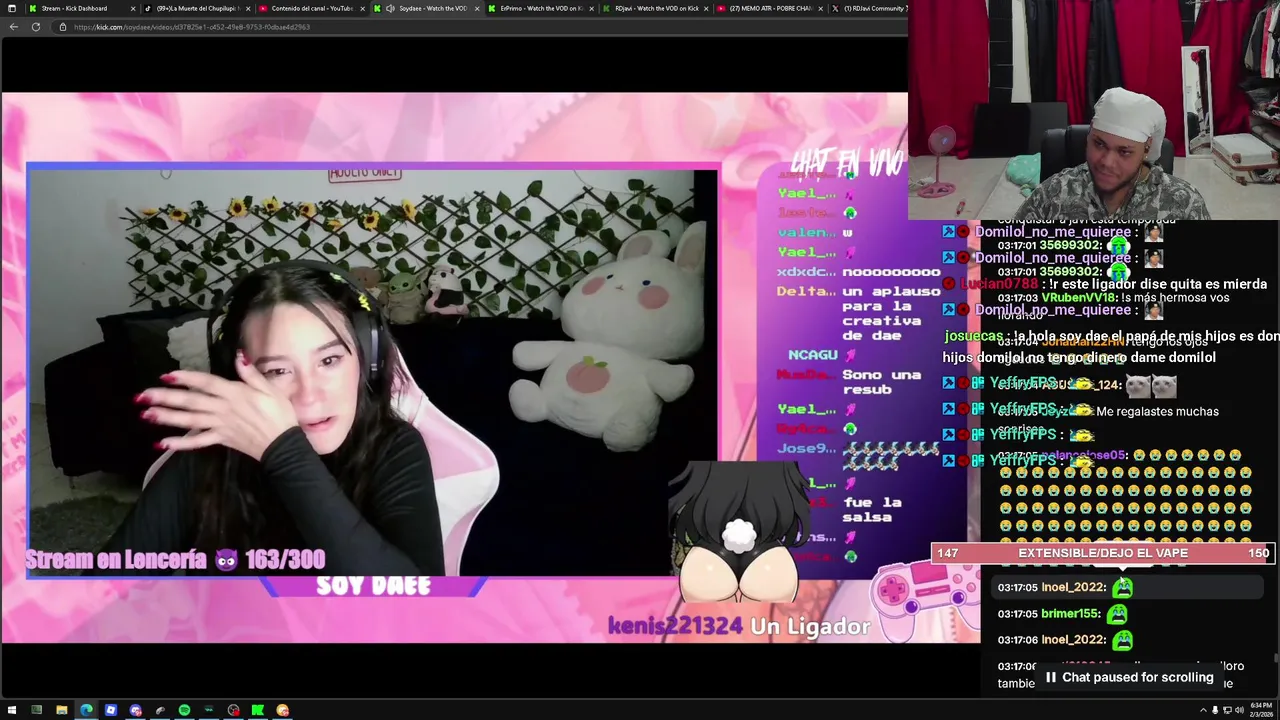Open network tray icon
This screenshot has width=1280, height=720.
pyautogui.click(x=1227, y=710)
